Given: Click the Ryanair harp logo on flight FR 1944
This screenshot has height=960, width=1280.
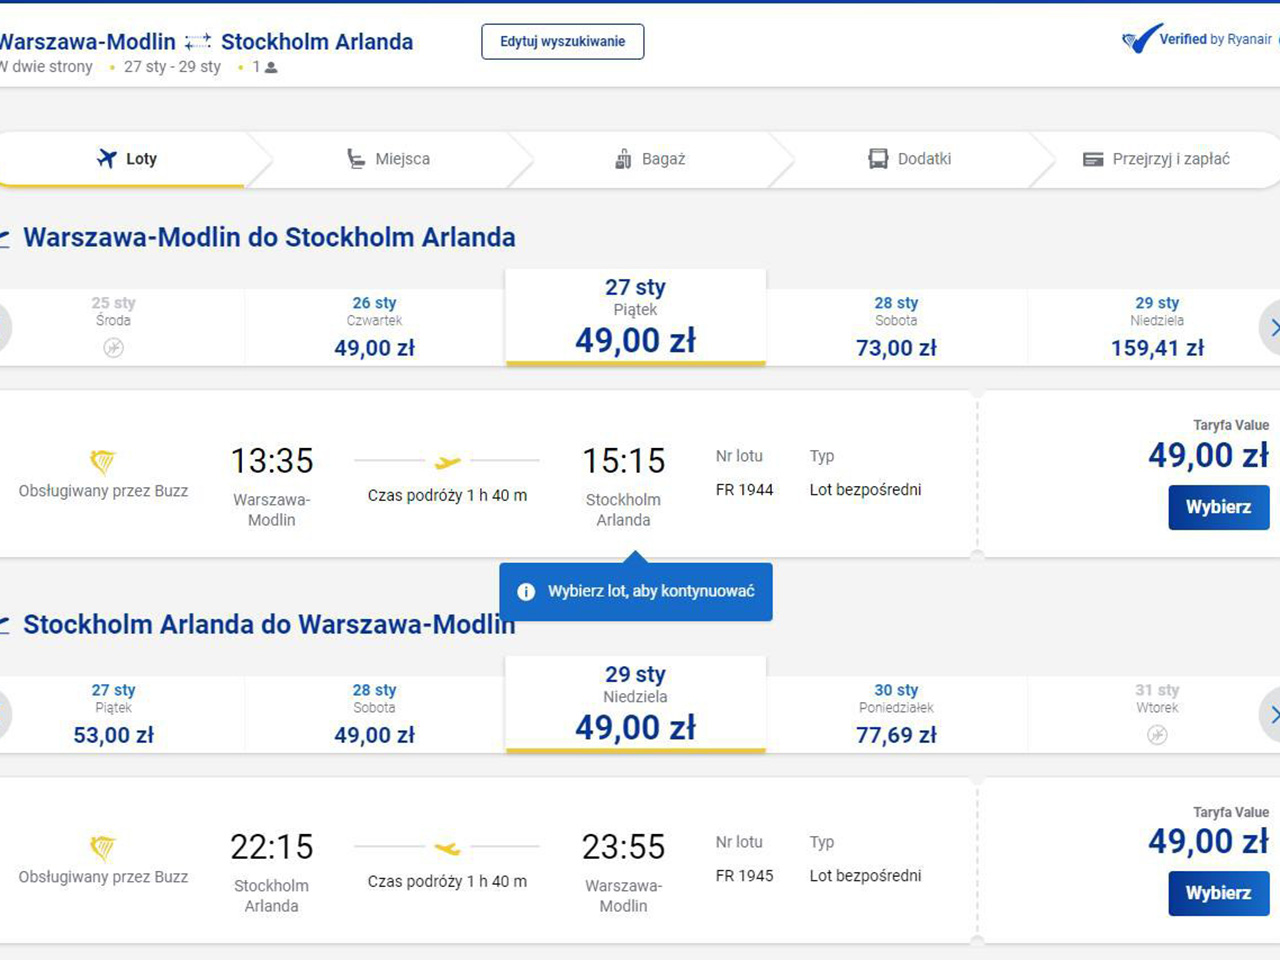Looking at the screenshot, I should [x=103, y=461].
